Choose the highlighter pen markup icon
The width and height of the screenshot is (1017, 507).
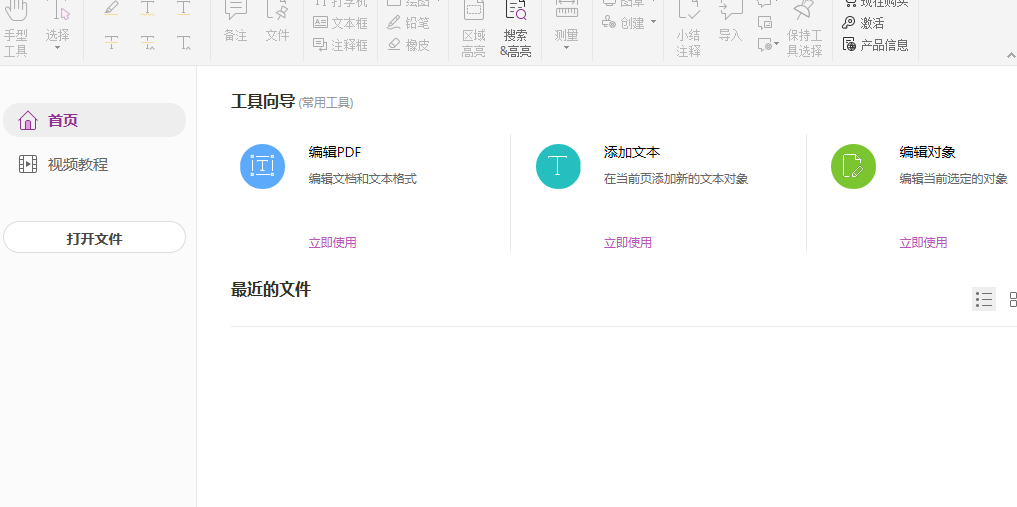(112, 8)
